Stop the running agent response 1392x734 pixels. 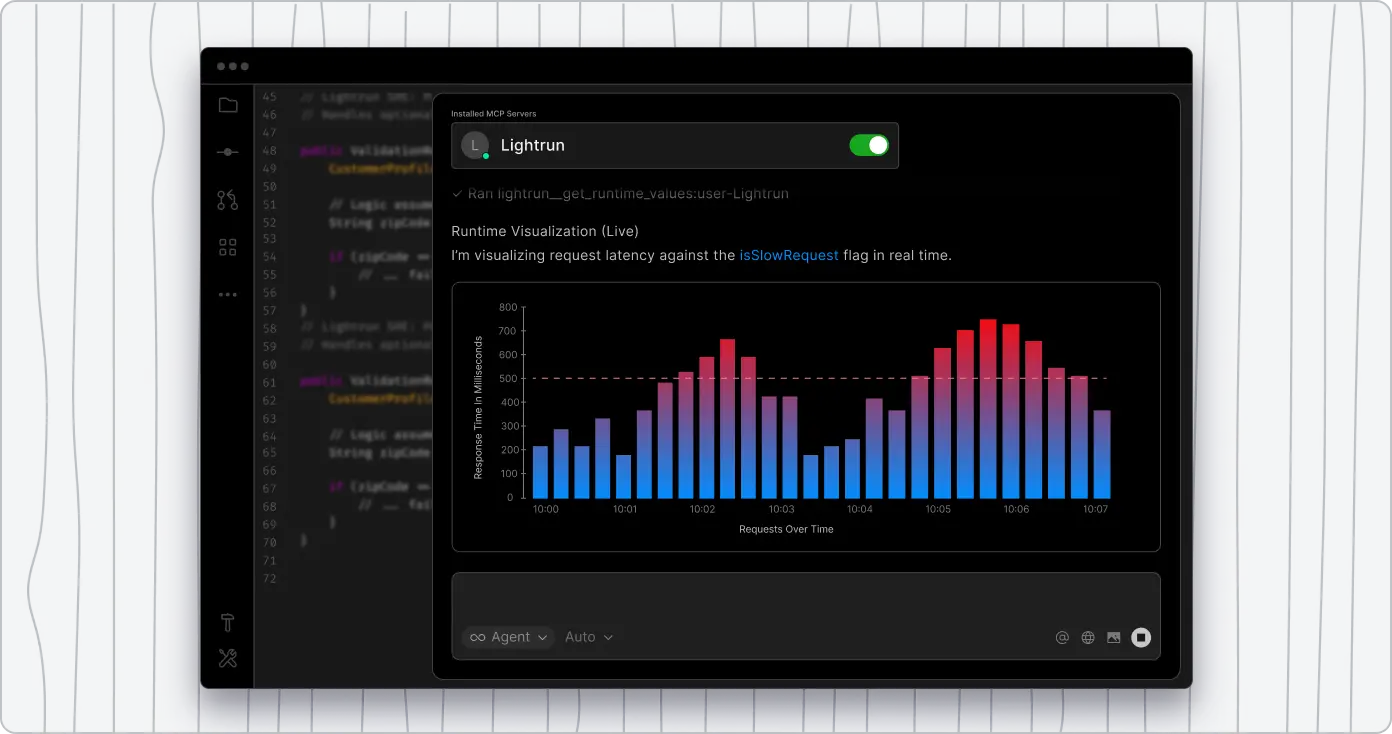[x=1141, y=637]
